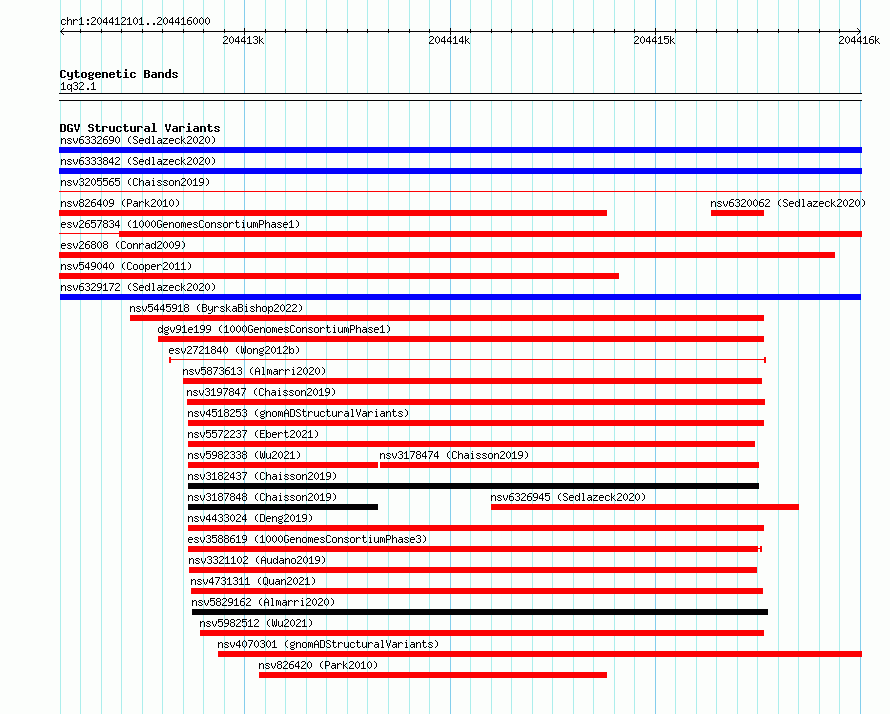Select the 1q32.1 band label

pyautogui.click(x=78, y=87)
